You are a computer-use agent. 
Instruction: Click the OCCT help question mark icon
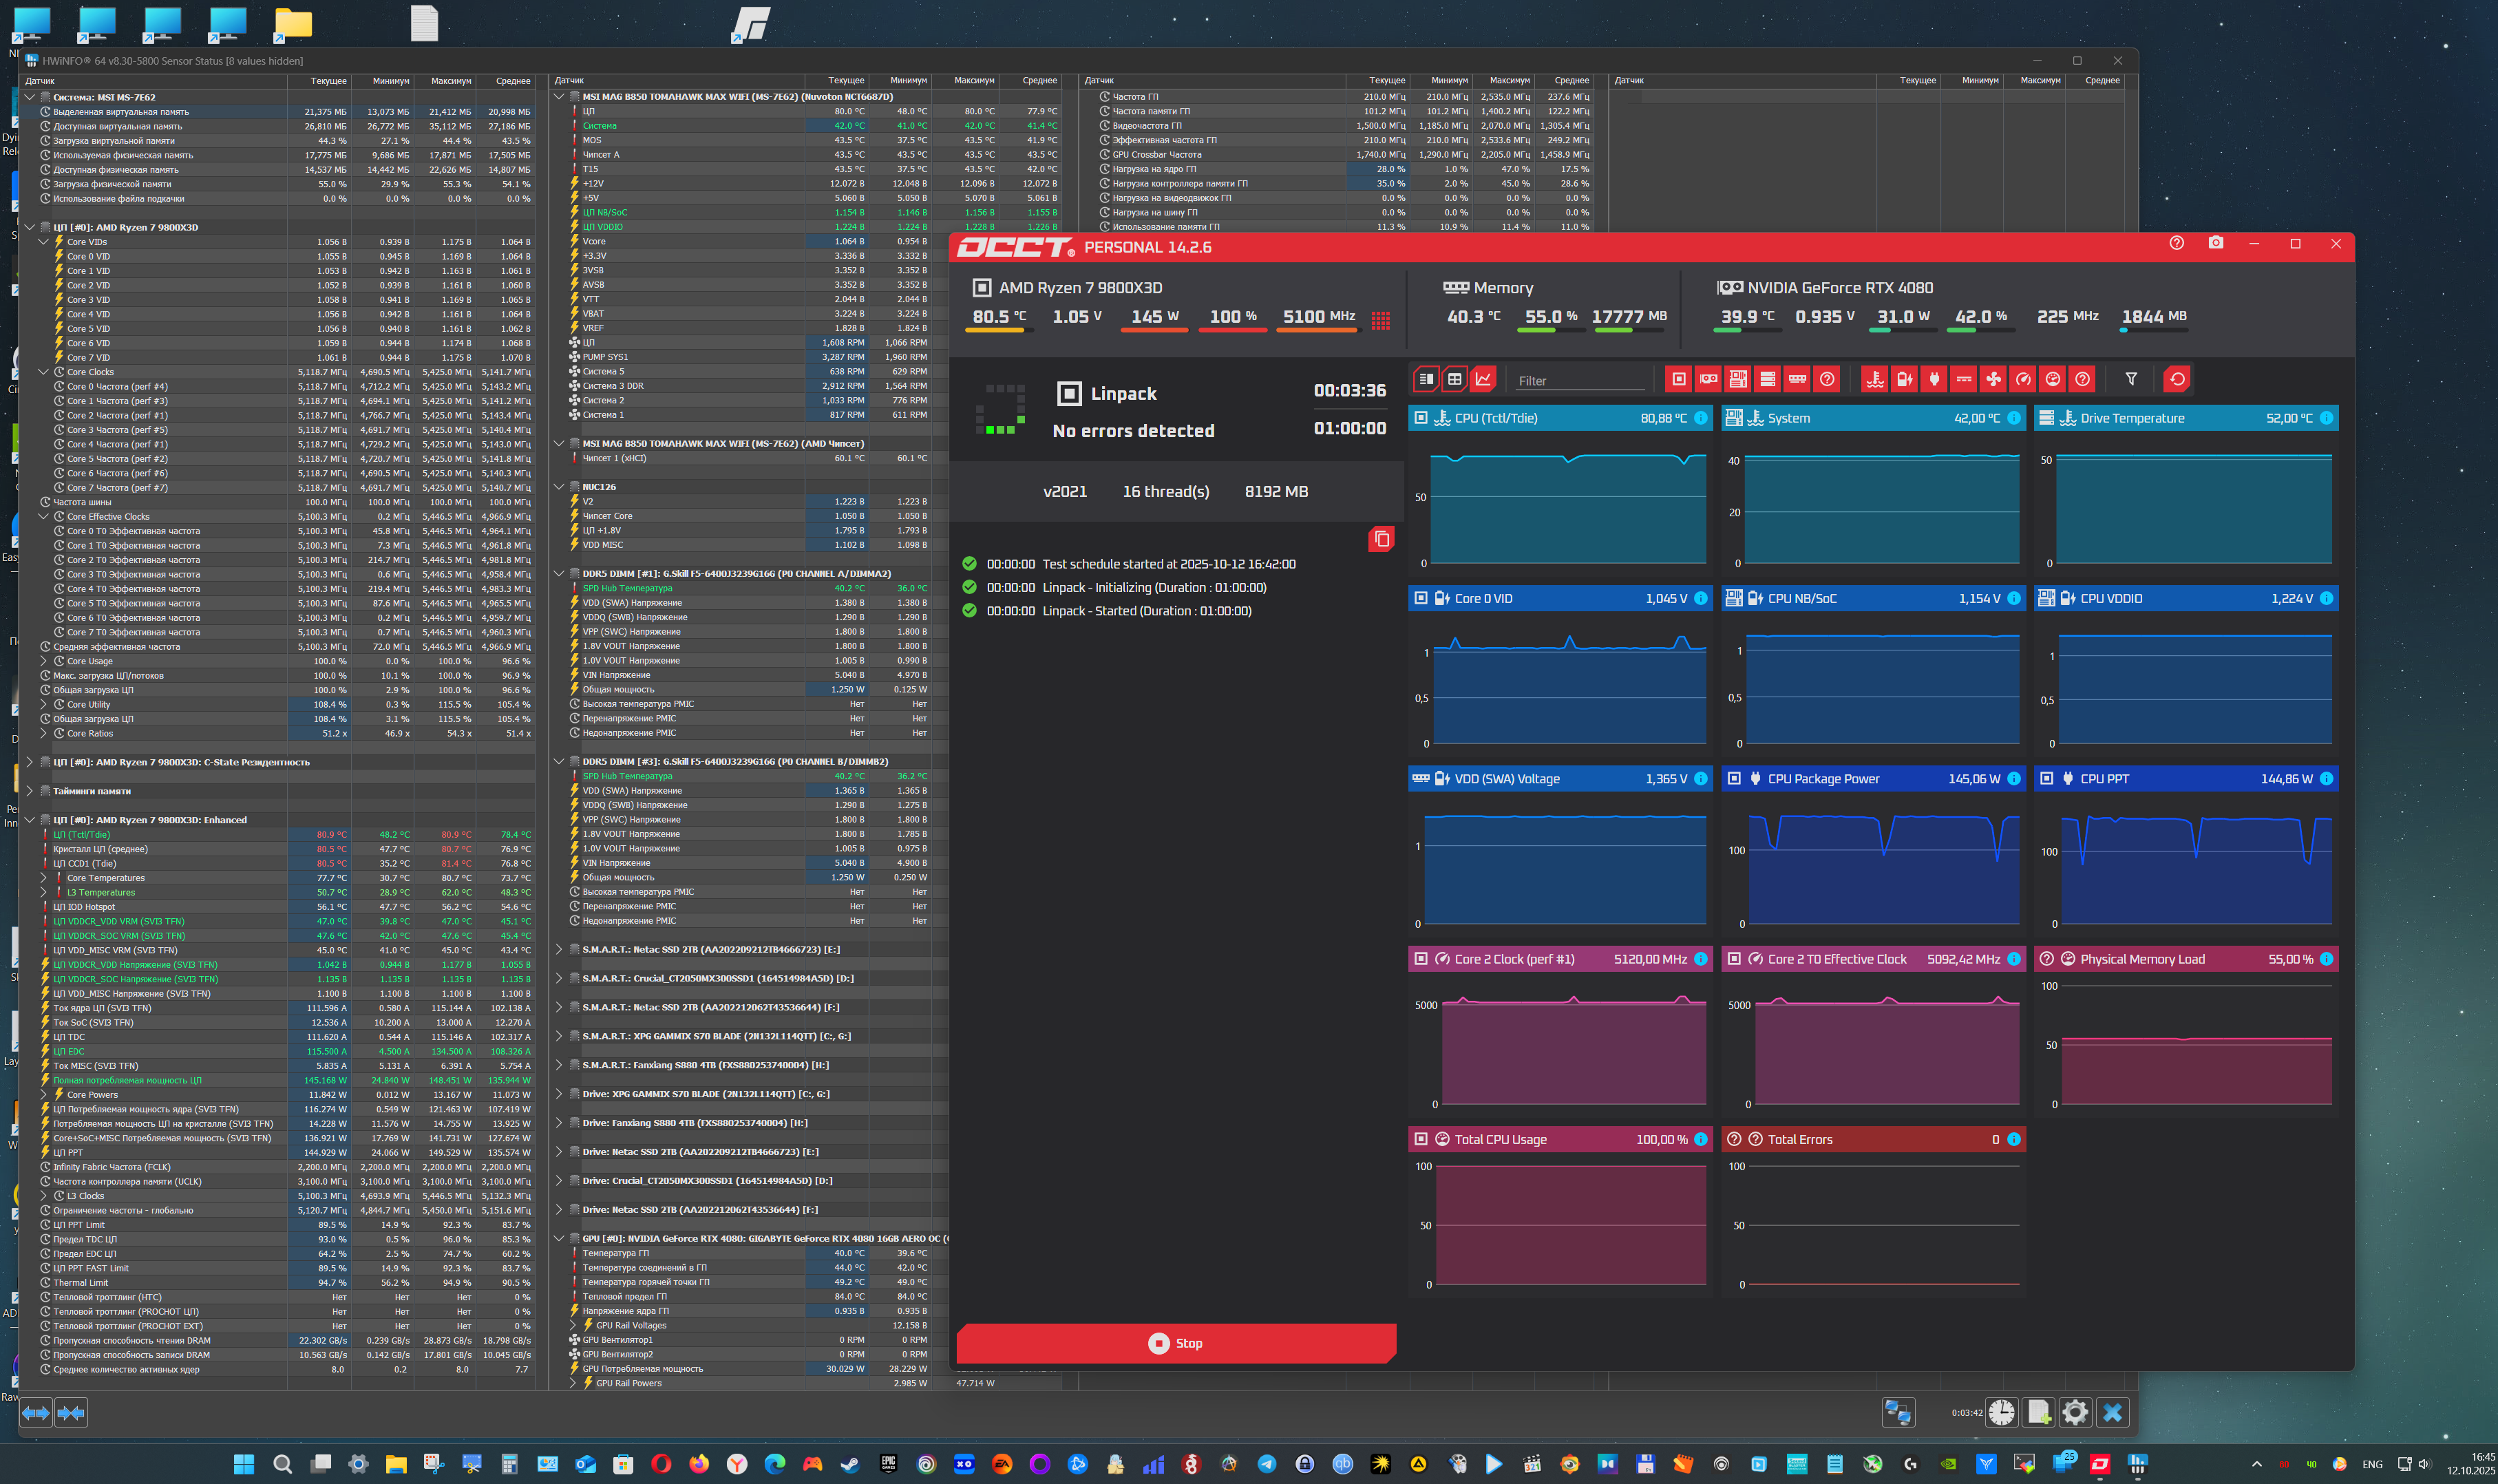(x=2176, y=243)
